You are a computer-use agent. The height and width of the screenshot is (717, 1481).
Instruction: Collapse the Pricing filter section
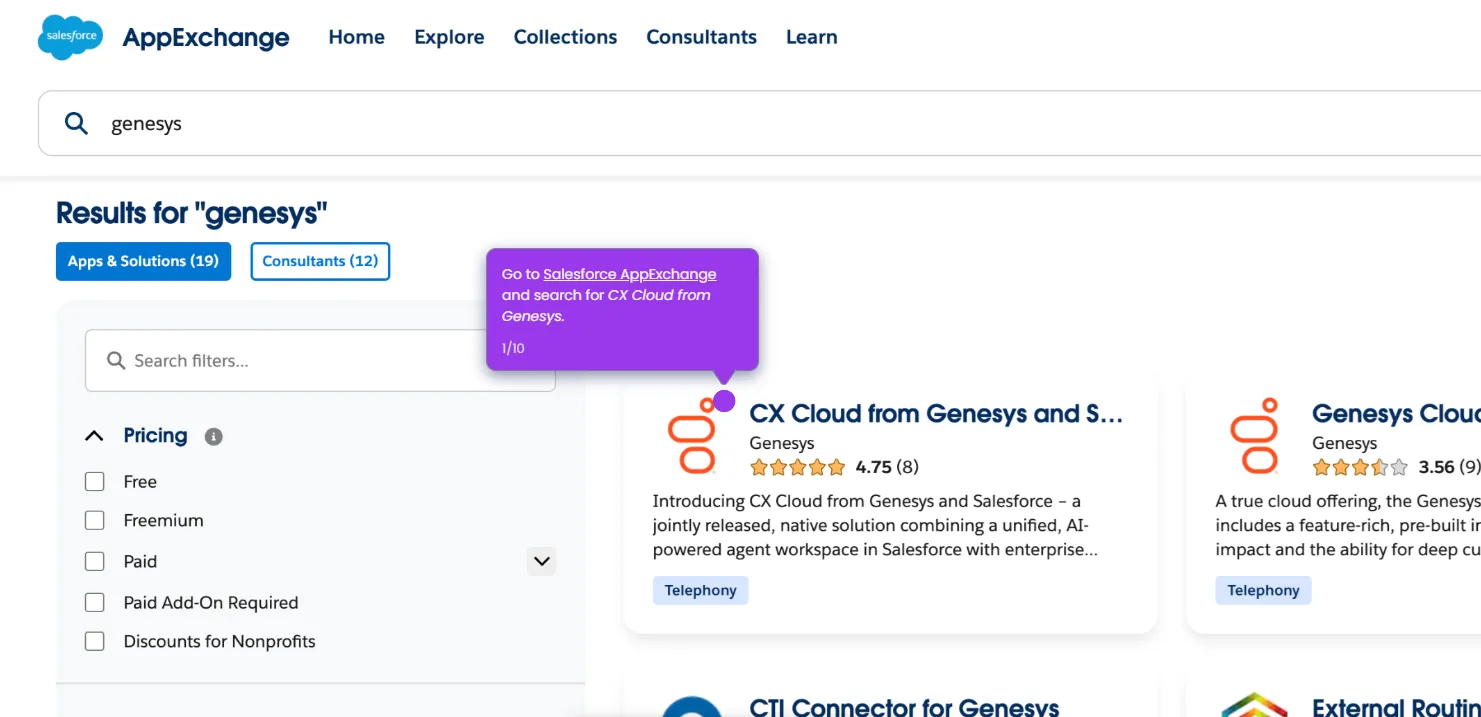[94, 436]
